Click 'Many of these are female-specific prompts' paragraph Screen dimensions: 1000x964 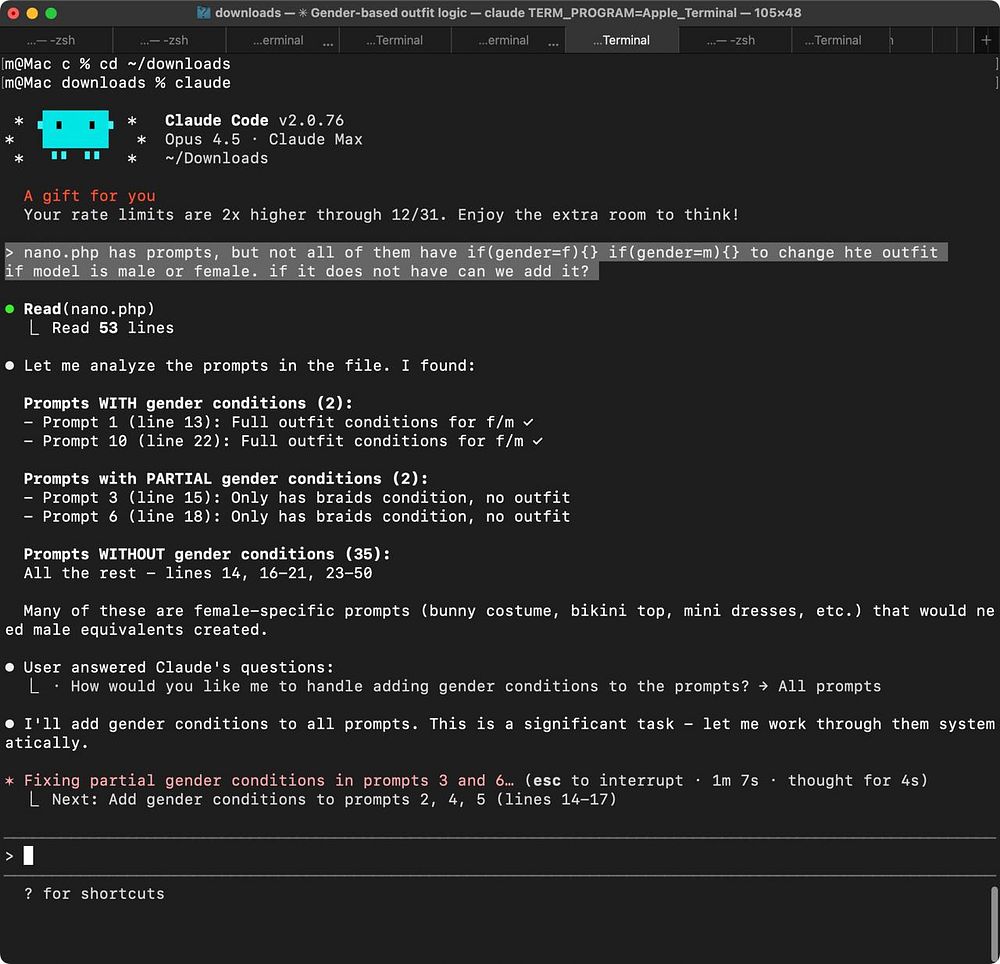[x=500, y=620]
